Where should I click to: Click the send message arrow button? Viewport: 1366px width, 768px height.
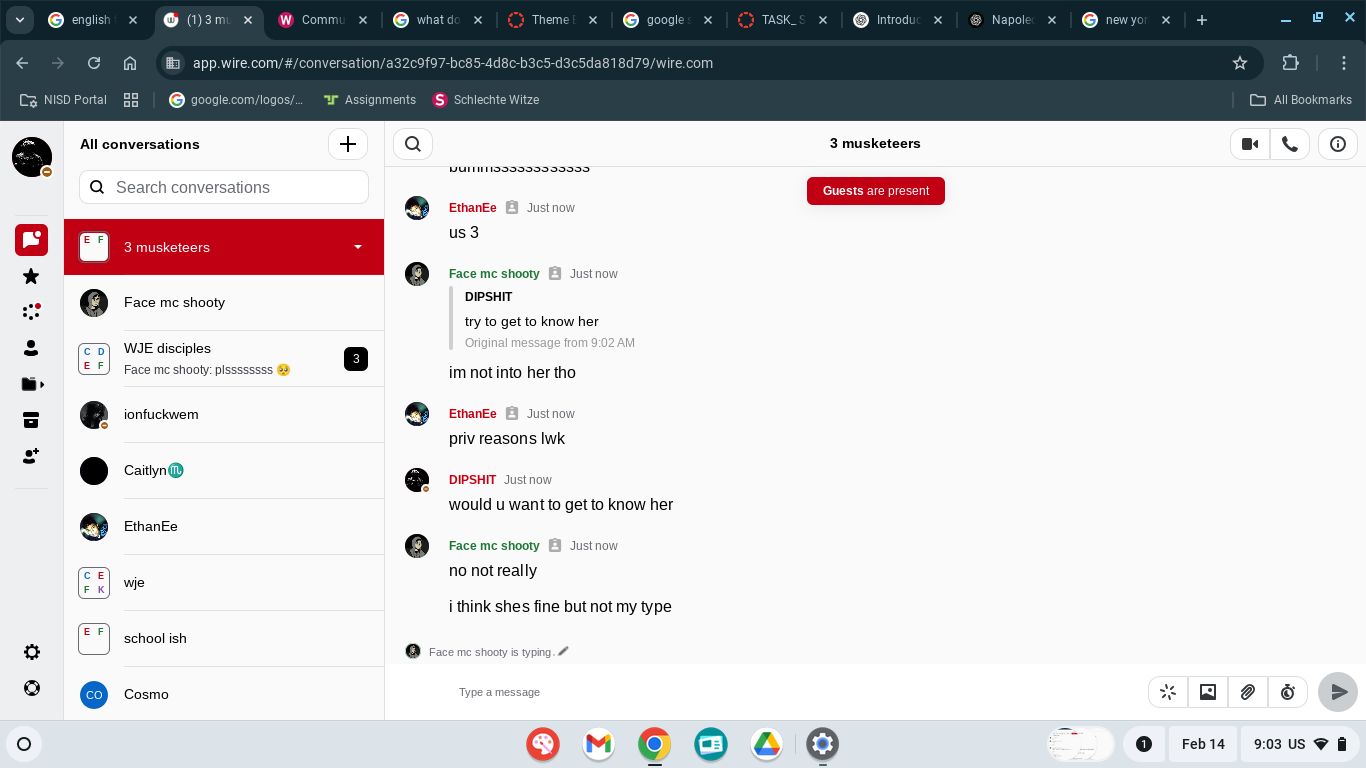1338,692
